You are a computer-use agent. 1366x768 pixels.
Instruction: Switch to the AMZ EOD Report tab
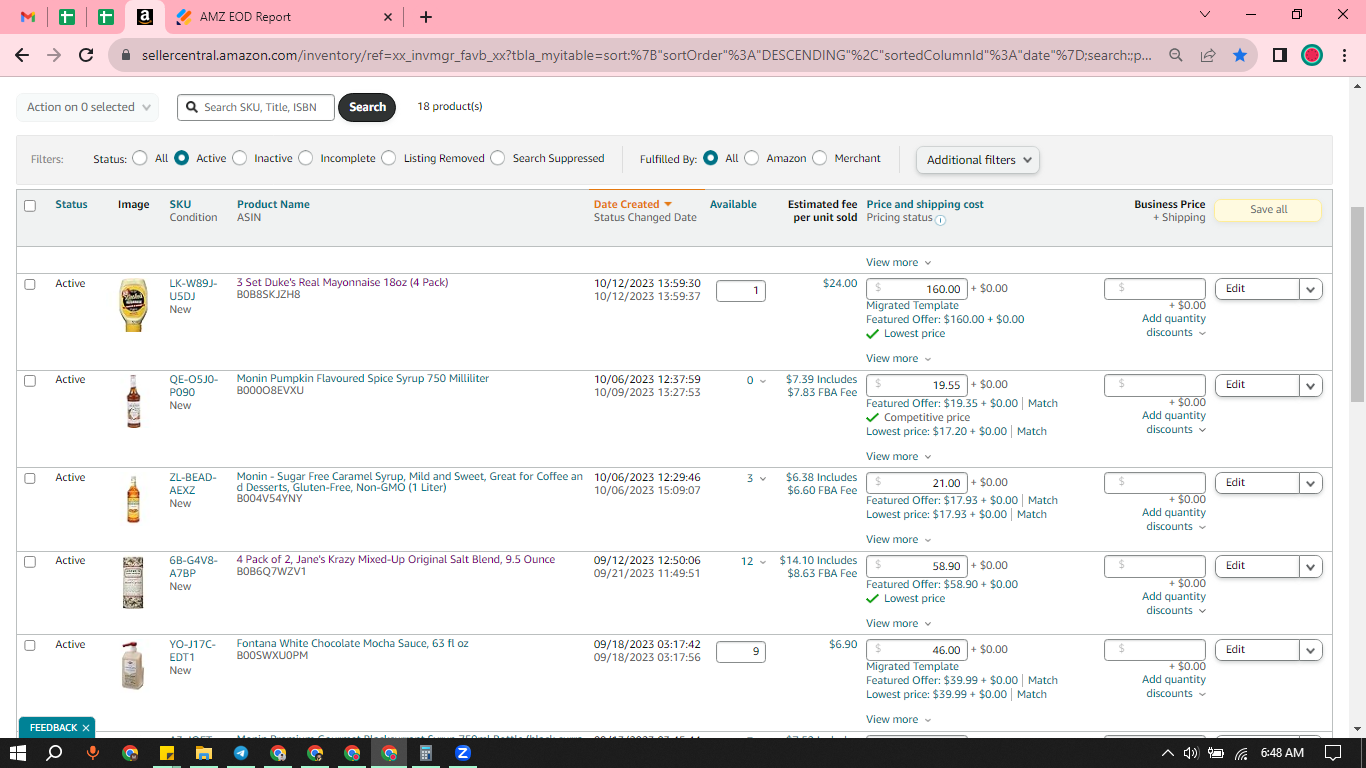click(285, 17)
